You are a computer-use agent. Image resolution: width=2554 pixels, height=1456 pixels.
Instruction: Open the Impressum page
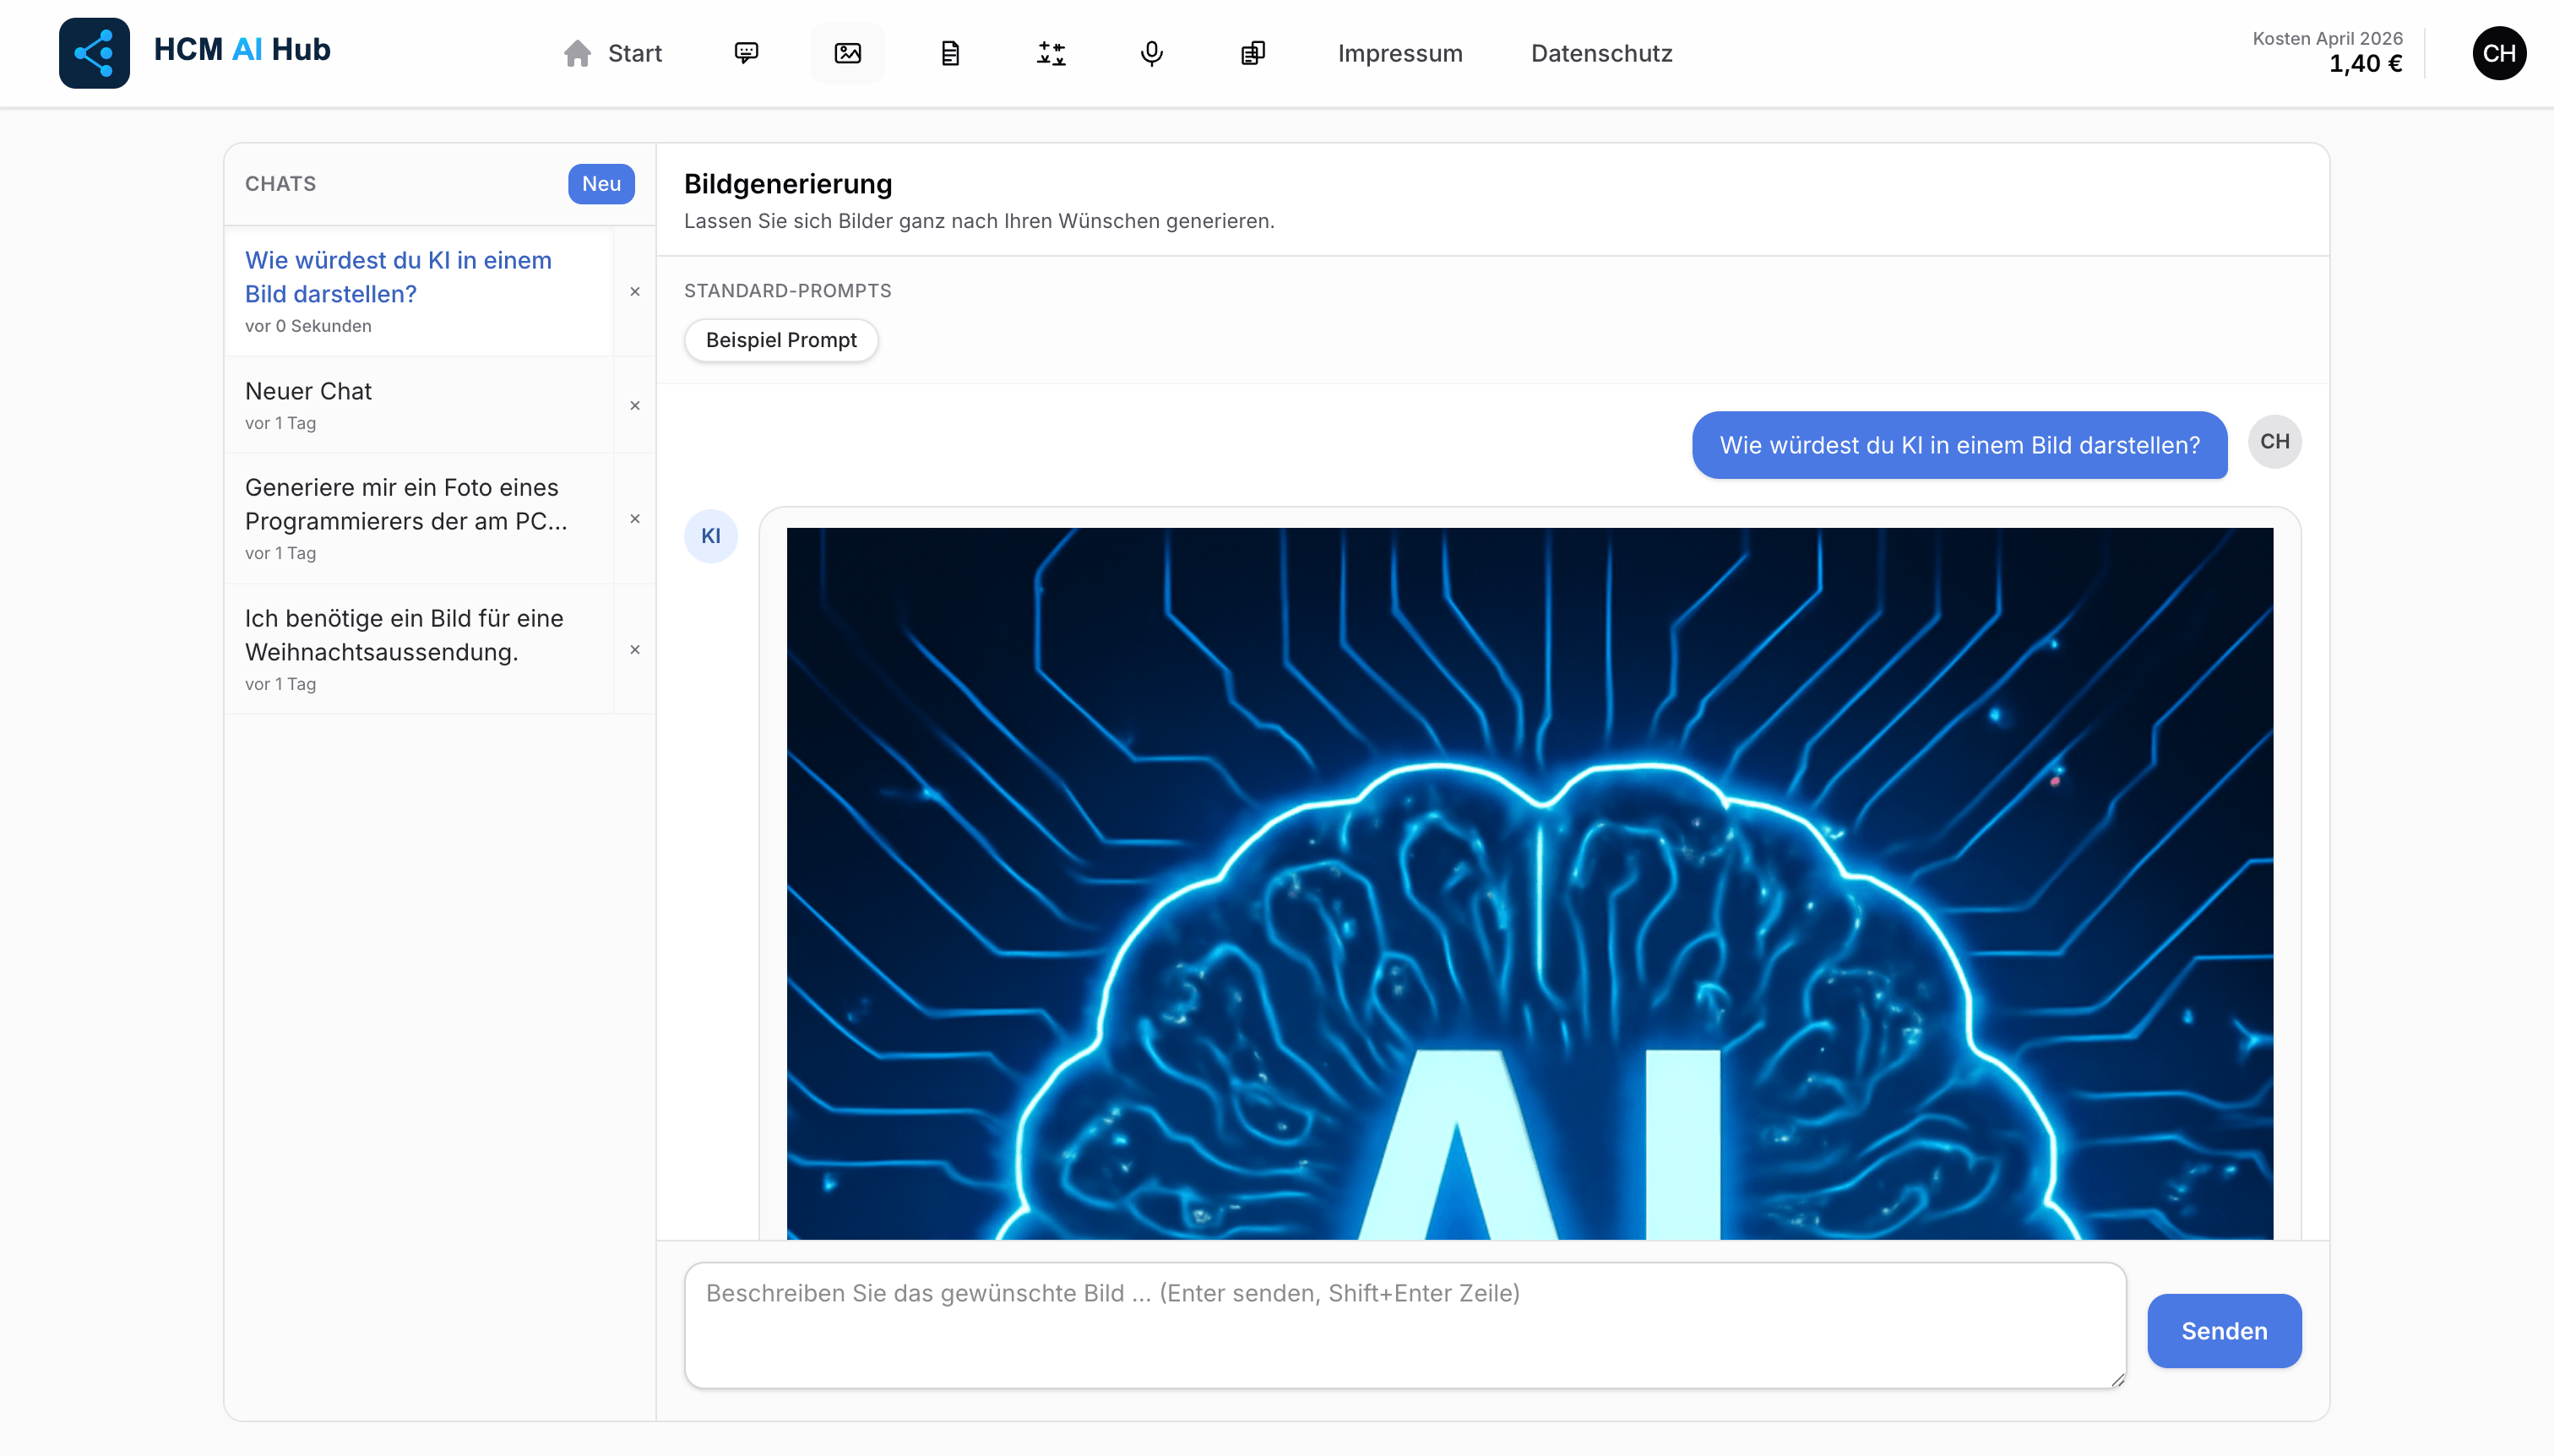[x=1400, y=53]
